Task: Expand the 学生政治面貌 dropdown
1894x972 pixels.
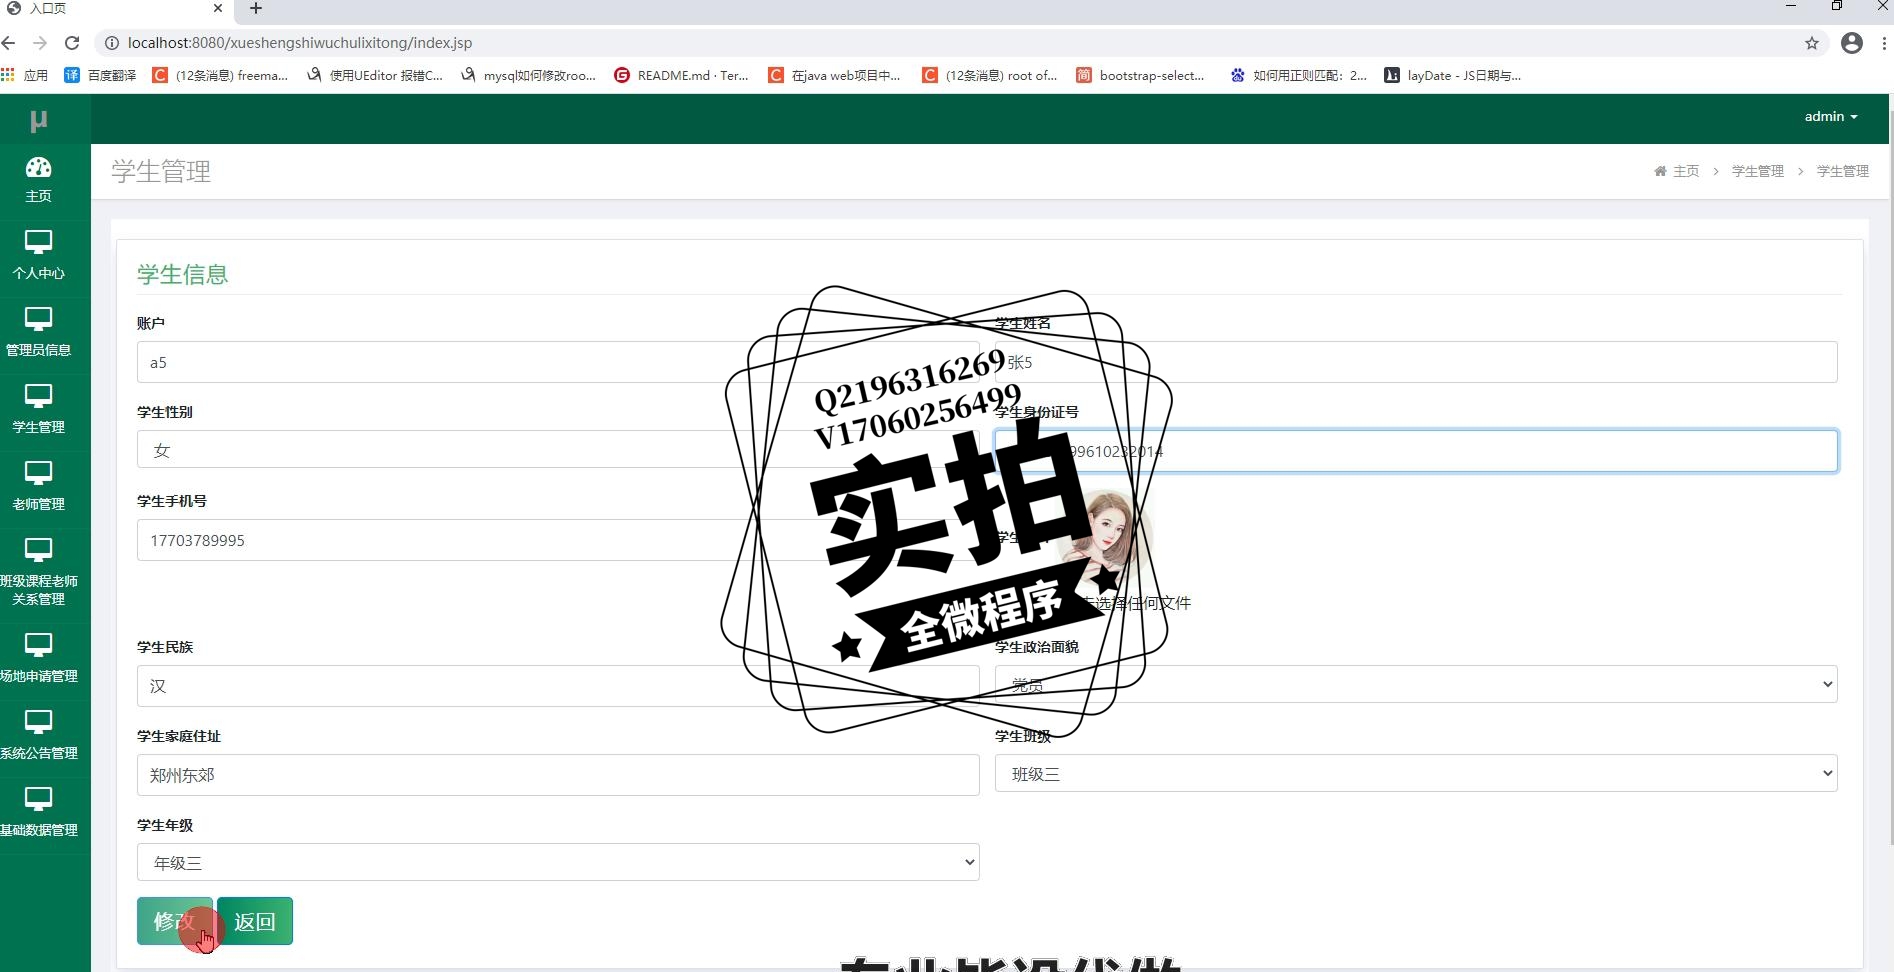Action: pyautogui.click(x=1416, y=684)
